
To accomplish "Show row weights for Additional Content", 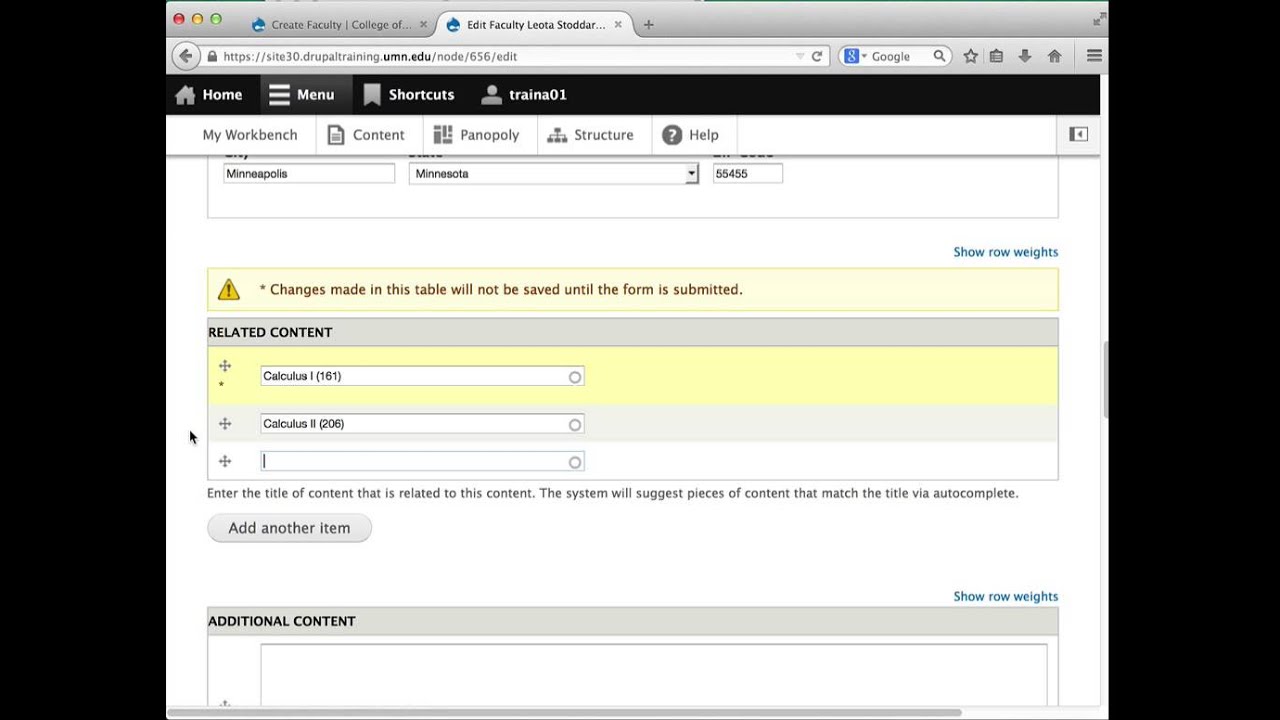I will [1005, 596].
